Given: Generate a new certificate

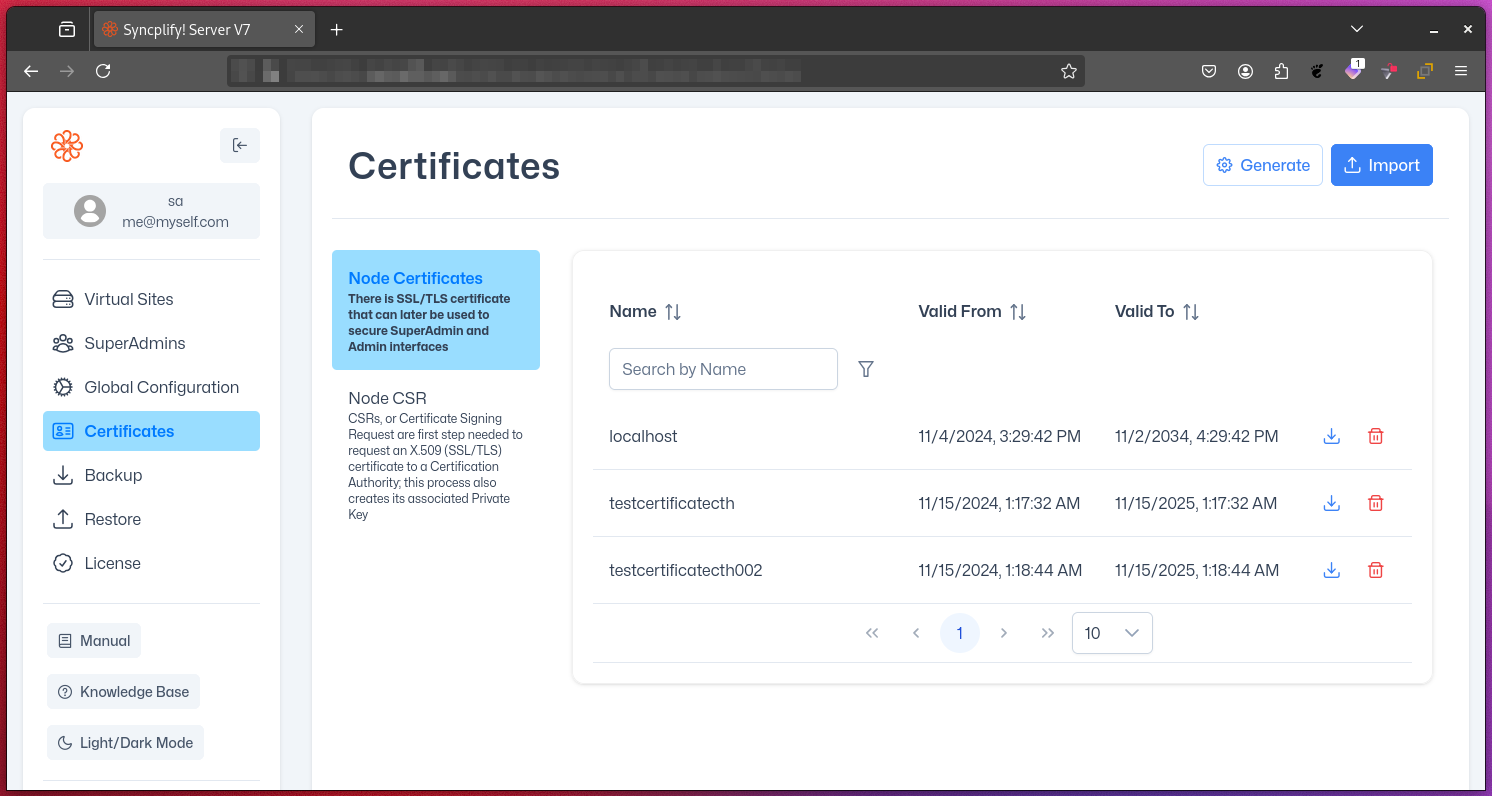Looking at the screenshot, I should 1263,165.
